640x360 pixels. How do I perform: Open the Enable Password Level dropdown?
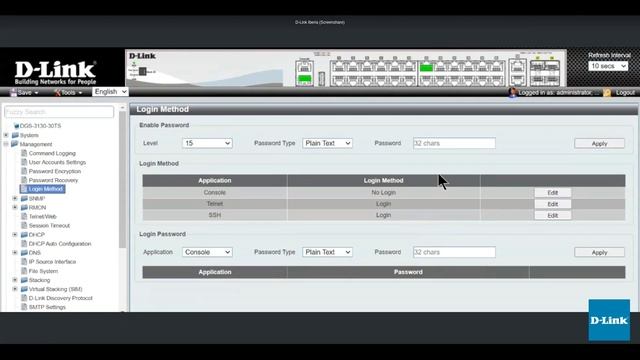coord(207,143)
